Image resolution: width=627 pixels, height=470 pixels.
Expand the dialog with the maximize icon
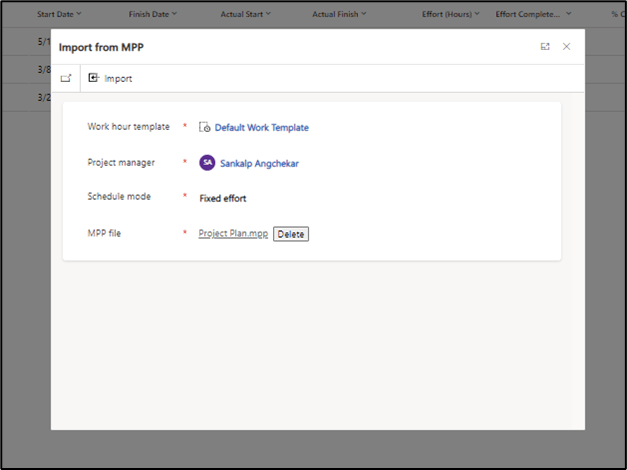pos(545,47)
